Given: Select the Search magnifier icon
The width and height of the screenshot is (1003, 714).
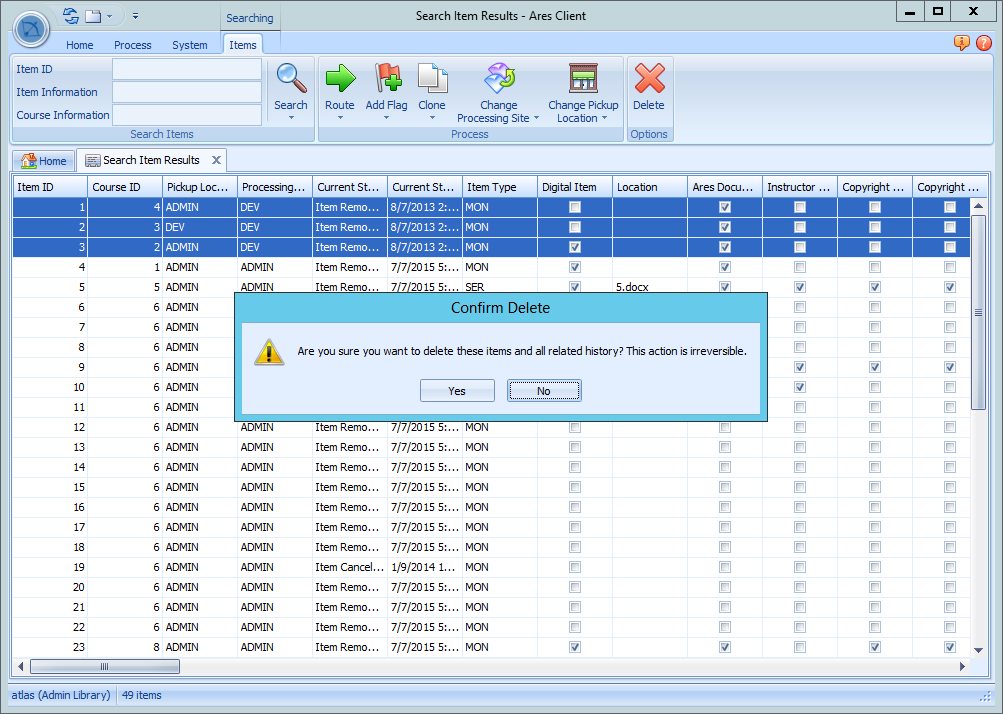Looking at the screenshot, I should click(290, 77).
